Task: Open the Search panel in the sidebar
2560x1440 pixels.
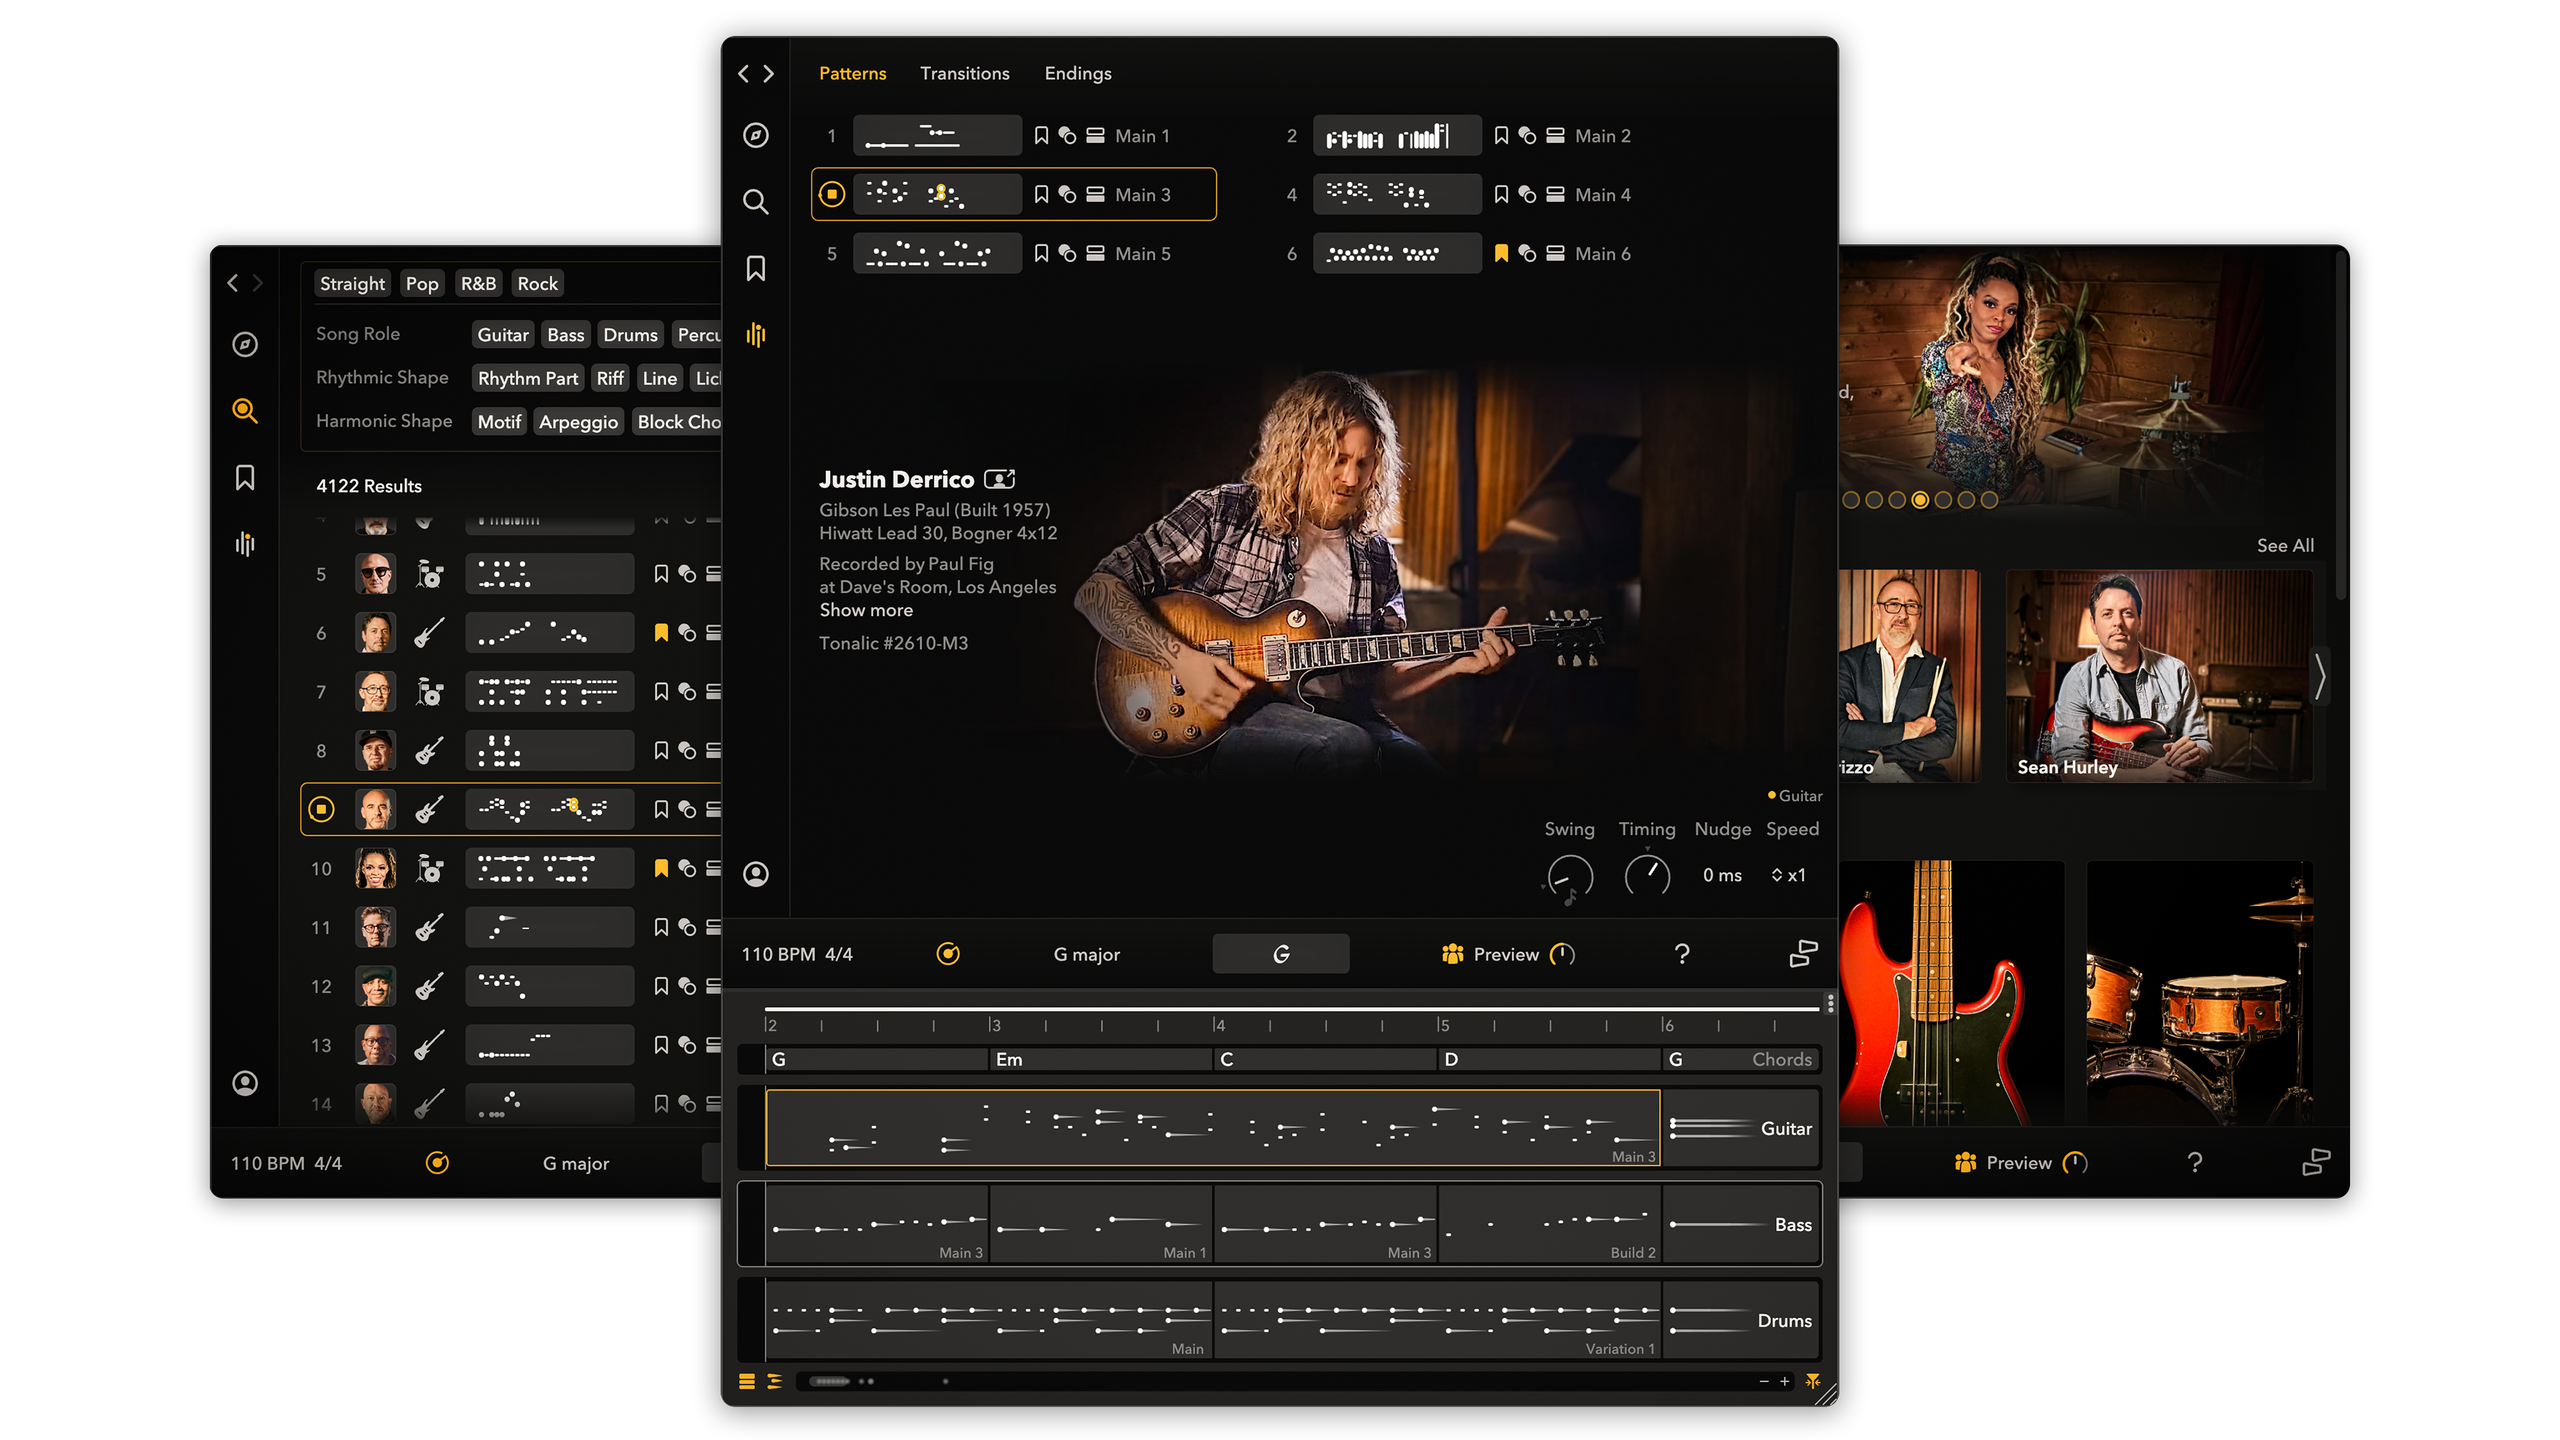Action: coord(756,202)
